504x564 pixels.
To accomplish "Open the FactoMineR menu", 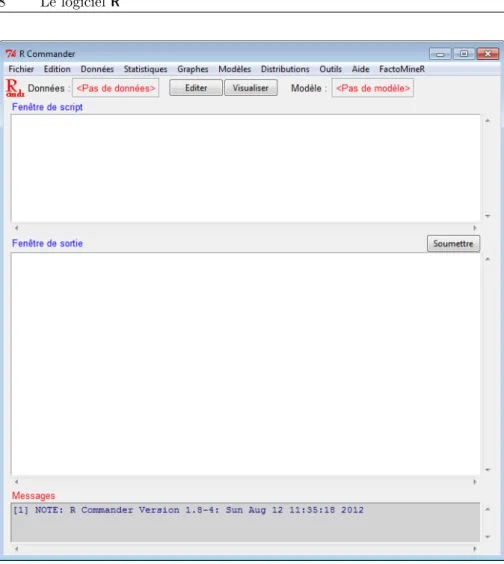I will click(402, 69).
